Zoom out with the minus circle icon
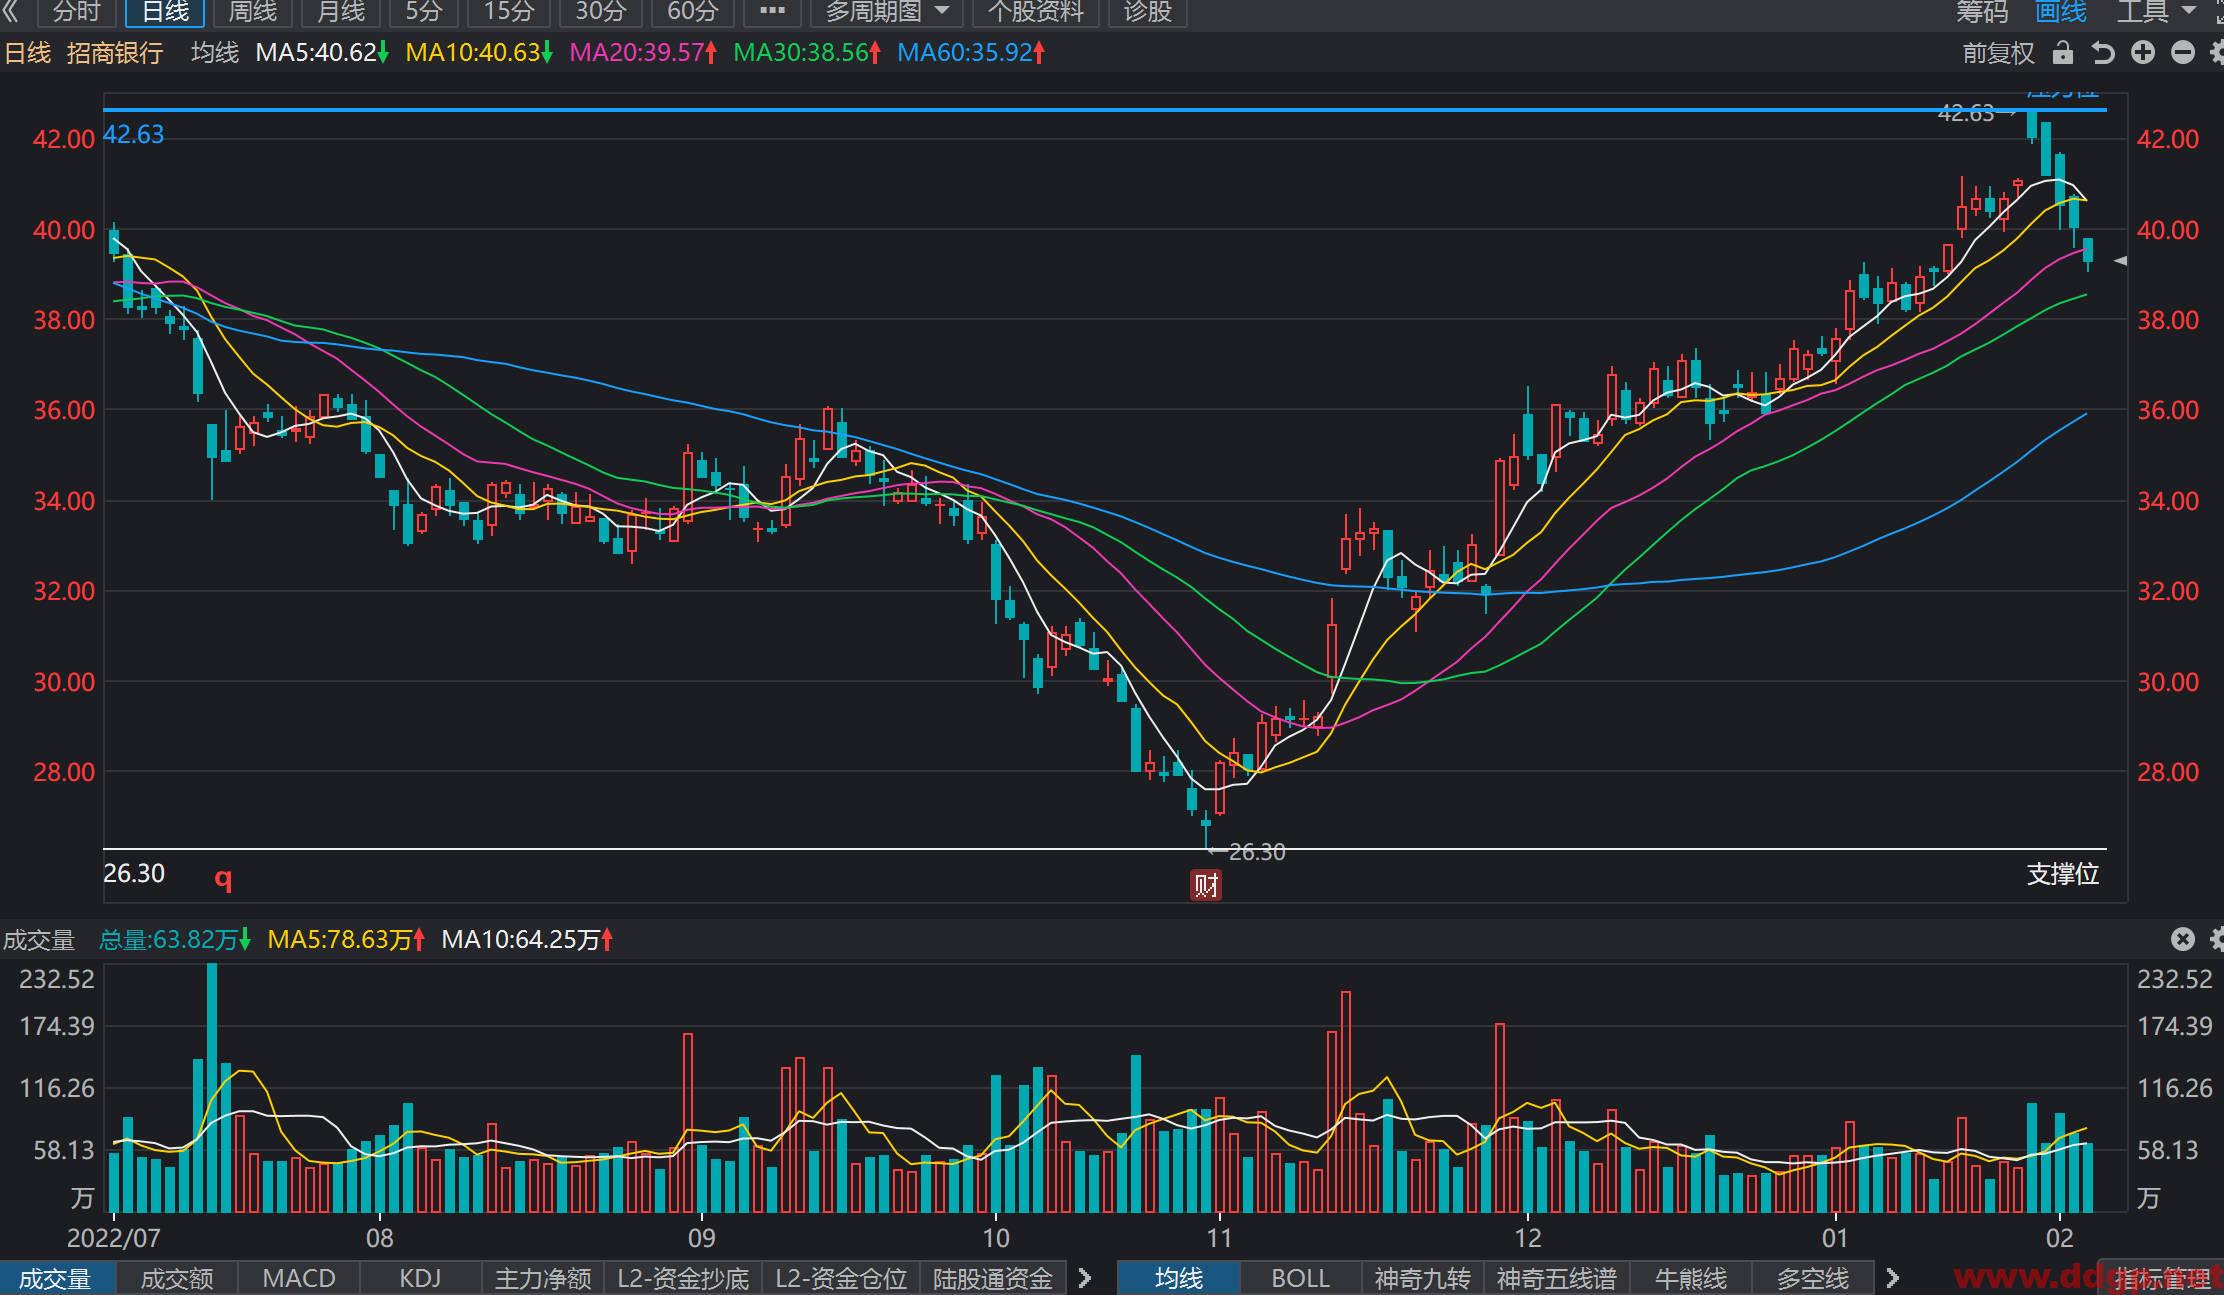 (x=2183, y=53)
